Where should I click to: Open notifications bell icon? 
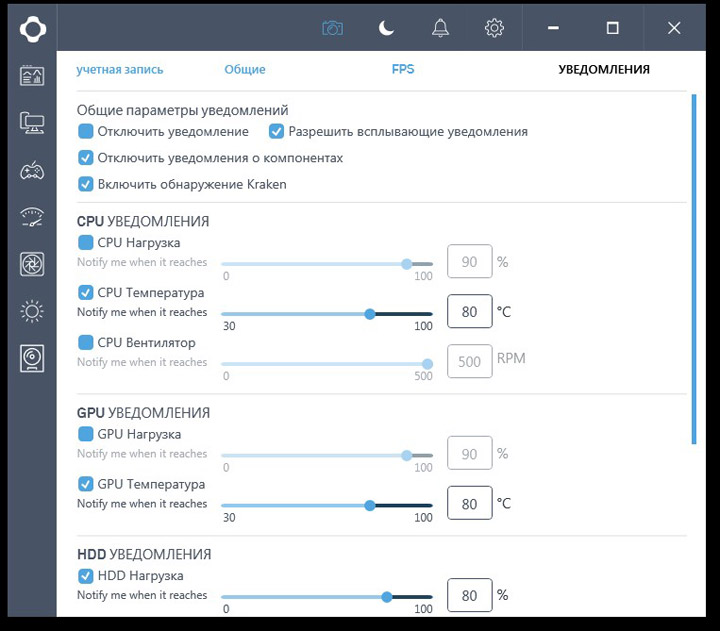(440, 28)
